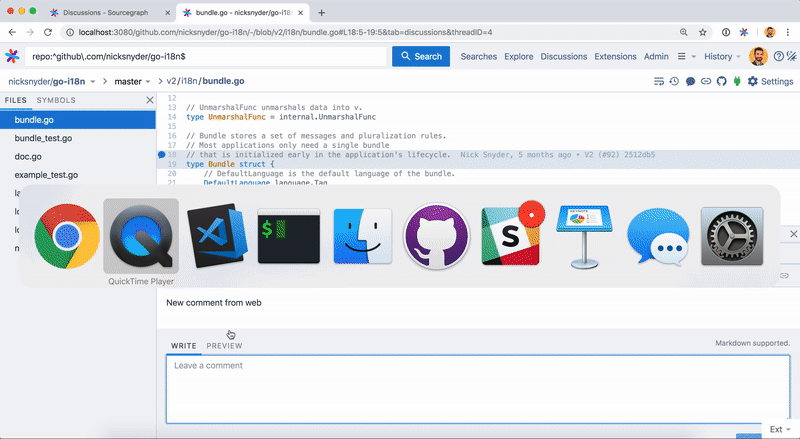Select bundle.go in file tree

pos(78,120)
